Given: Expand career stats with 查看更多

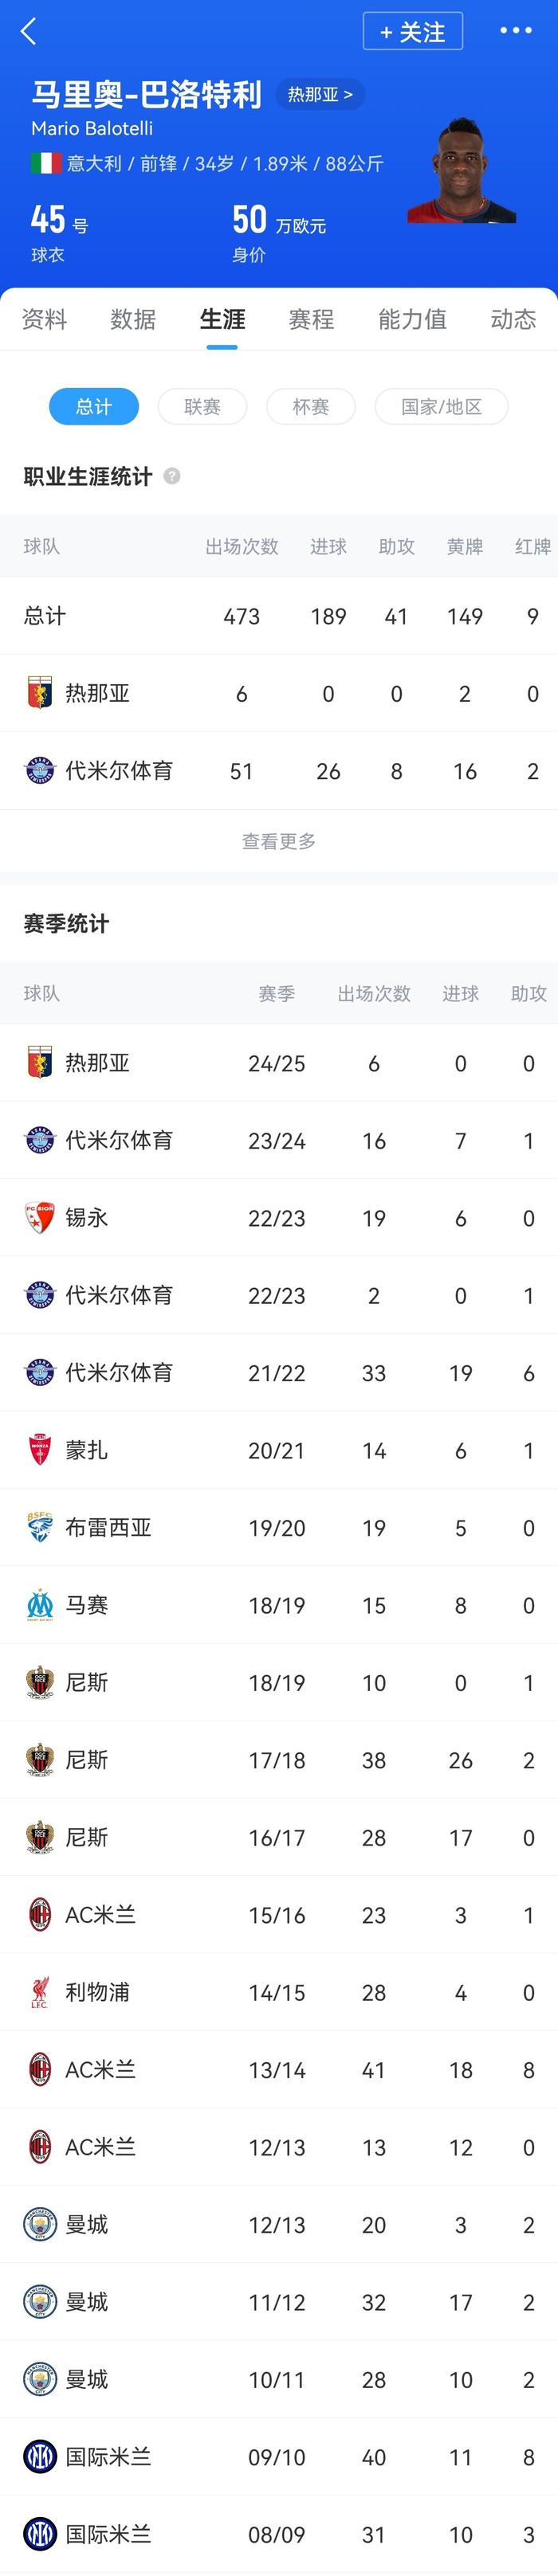Looking at the screenshot, I should 279,841.
